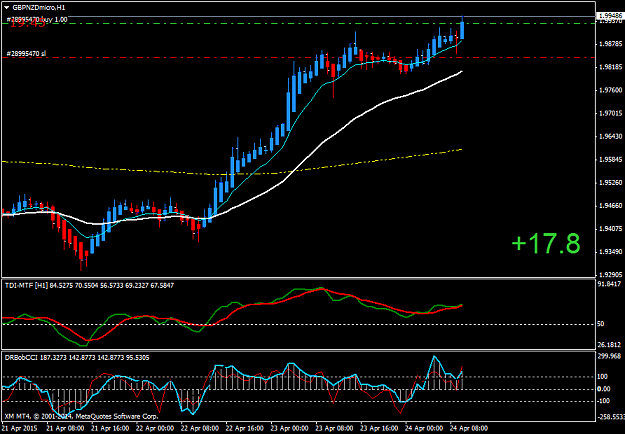The image size is (625, 434).
Task: Click the 23 Apr 16:00 time label
Action: (379, 428)
